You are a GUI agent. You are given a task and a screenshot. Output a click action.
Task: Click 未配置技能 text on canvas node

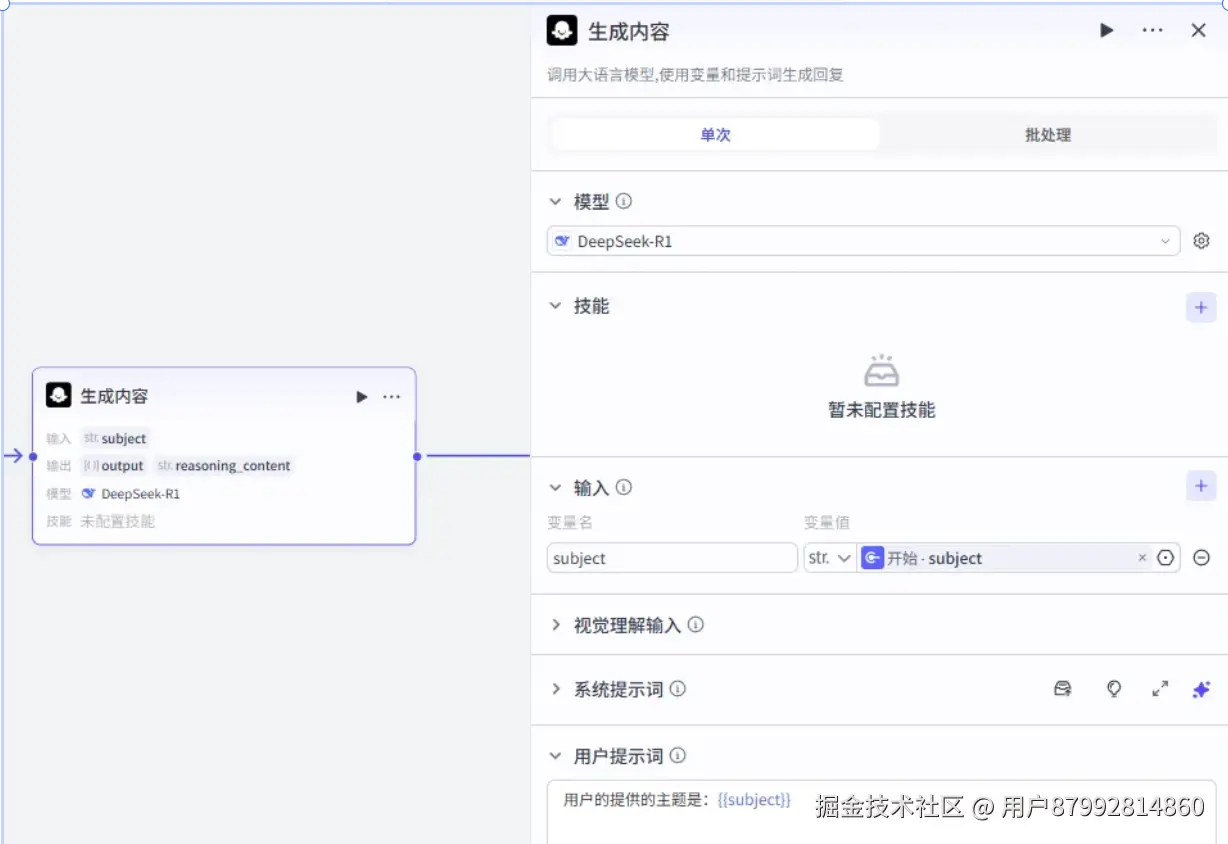point(118,521)
